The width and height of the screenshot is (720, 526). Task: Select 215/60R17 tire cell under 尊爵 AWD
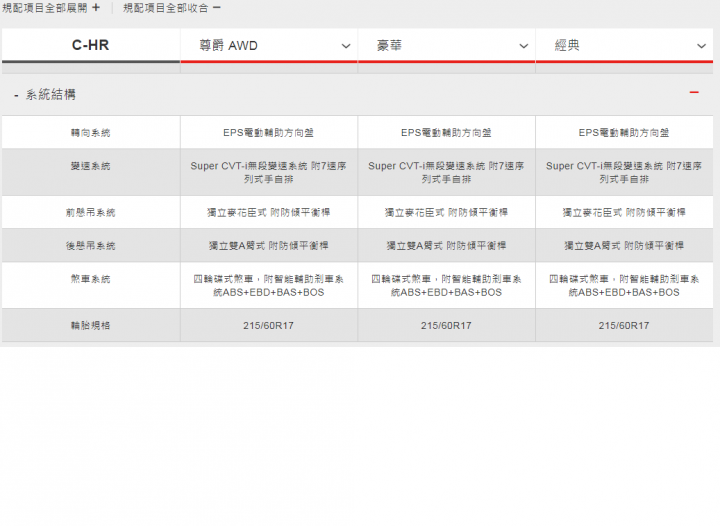(x=269, y=325)
